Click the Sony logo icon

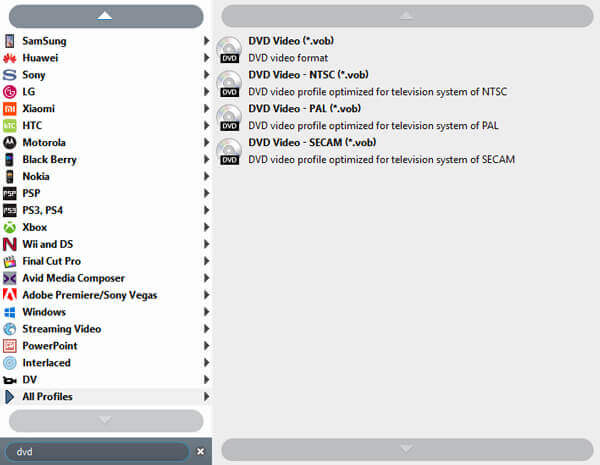click(10, 75)
